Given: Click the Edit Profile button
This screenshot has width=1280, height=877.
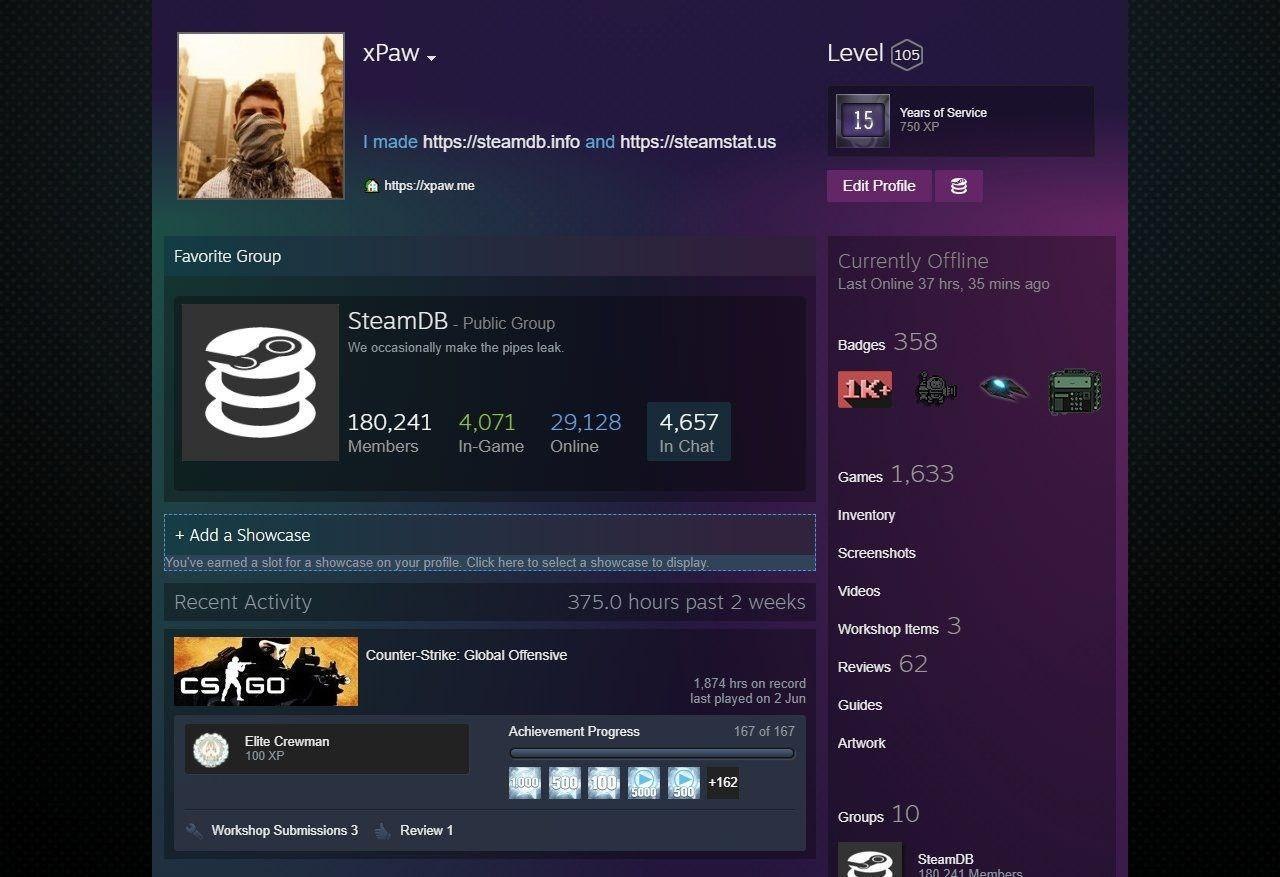Looking at the screenshot, I should click(x=879, y=186).
